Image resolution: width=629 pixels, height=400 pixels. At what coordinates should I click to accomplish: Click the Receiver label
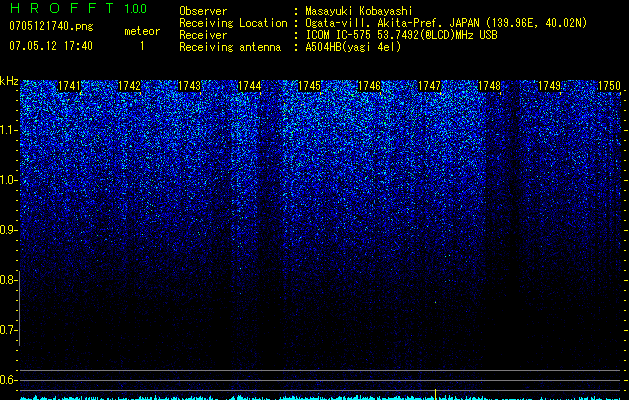pos(203,35)
